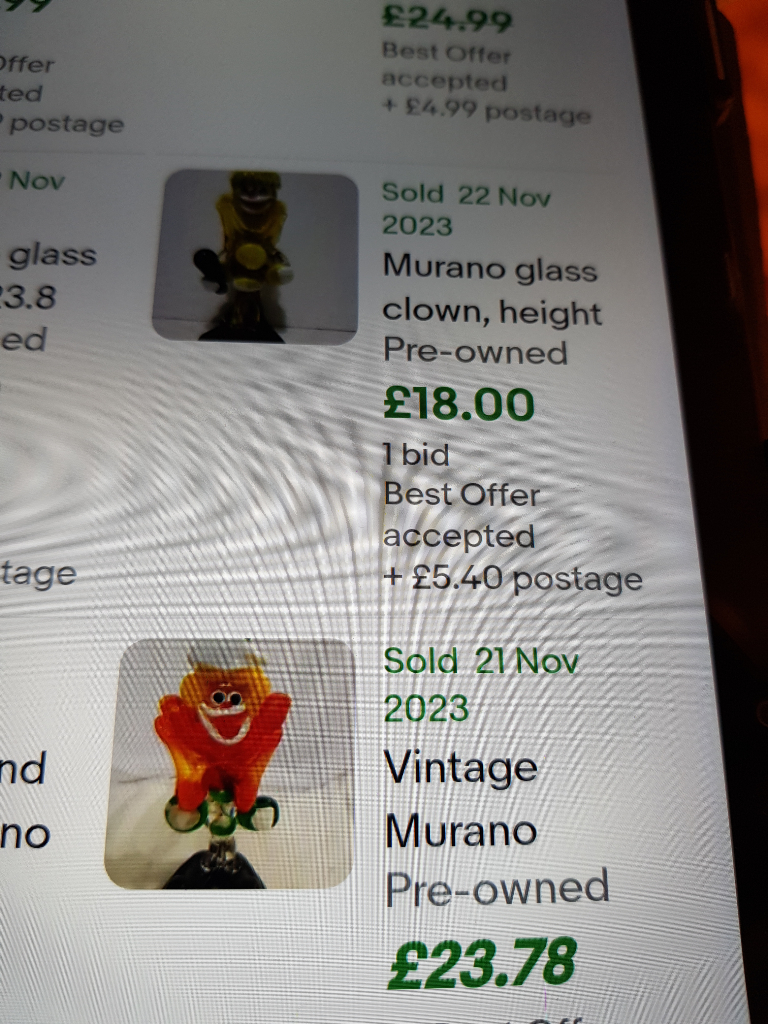Click the word 'Murano' in the vintage listing
768x1024 pixels.
click(x=461, y=831)
